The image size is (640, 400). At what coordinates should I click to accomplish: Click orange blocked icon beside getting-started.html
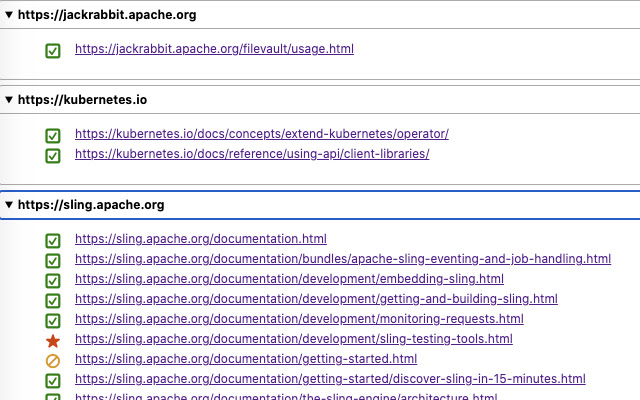53,361
